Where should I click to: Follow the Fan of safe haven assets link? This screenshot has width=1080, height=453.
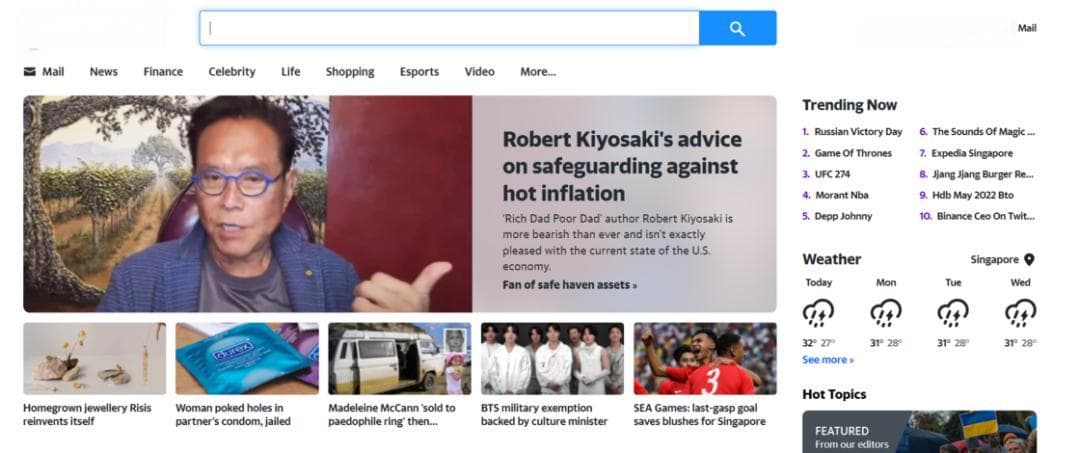coord(570,284)
